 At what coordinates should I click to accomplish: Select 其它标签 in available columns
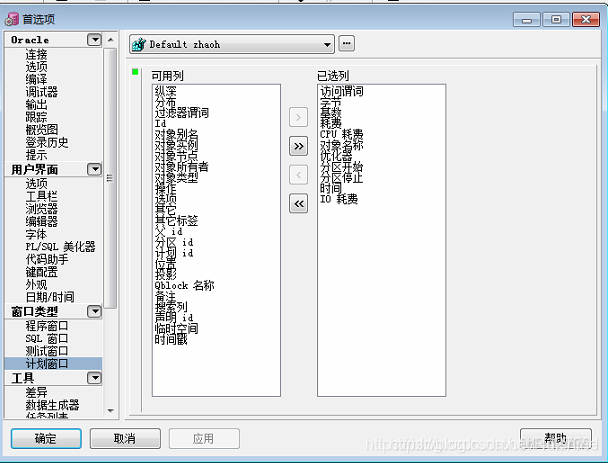pyautogui.click(x=176, y=221)
